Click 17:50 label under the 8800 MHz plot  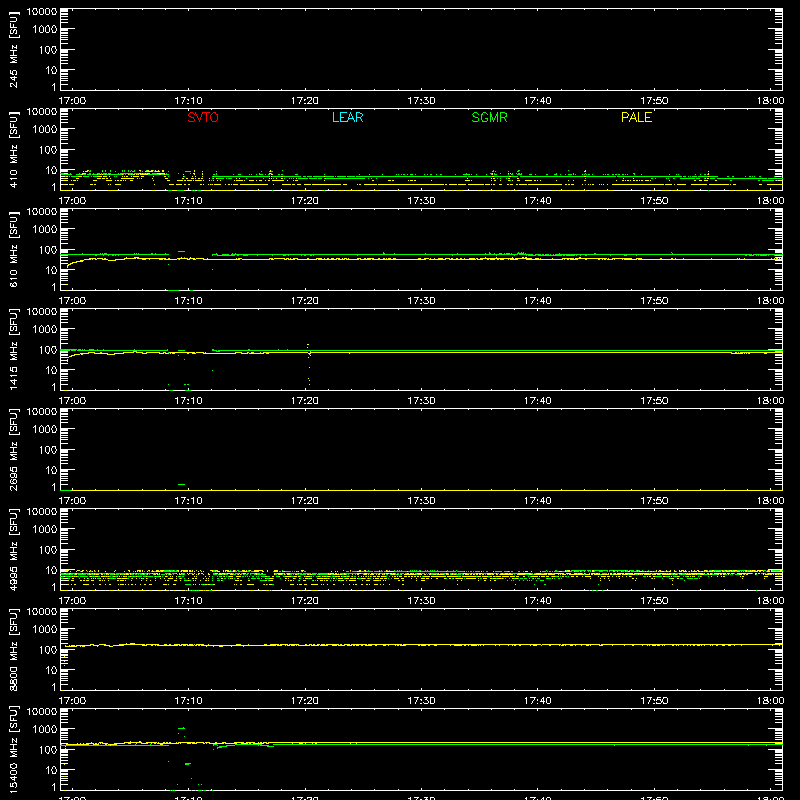654,701
